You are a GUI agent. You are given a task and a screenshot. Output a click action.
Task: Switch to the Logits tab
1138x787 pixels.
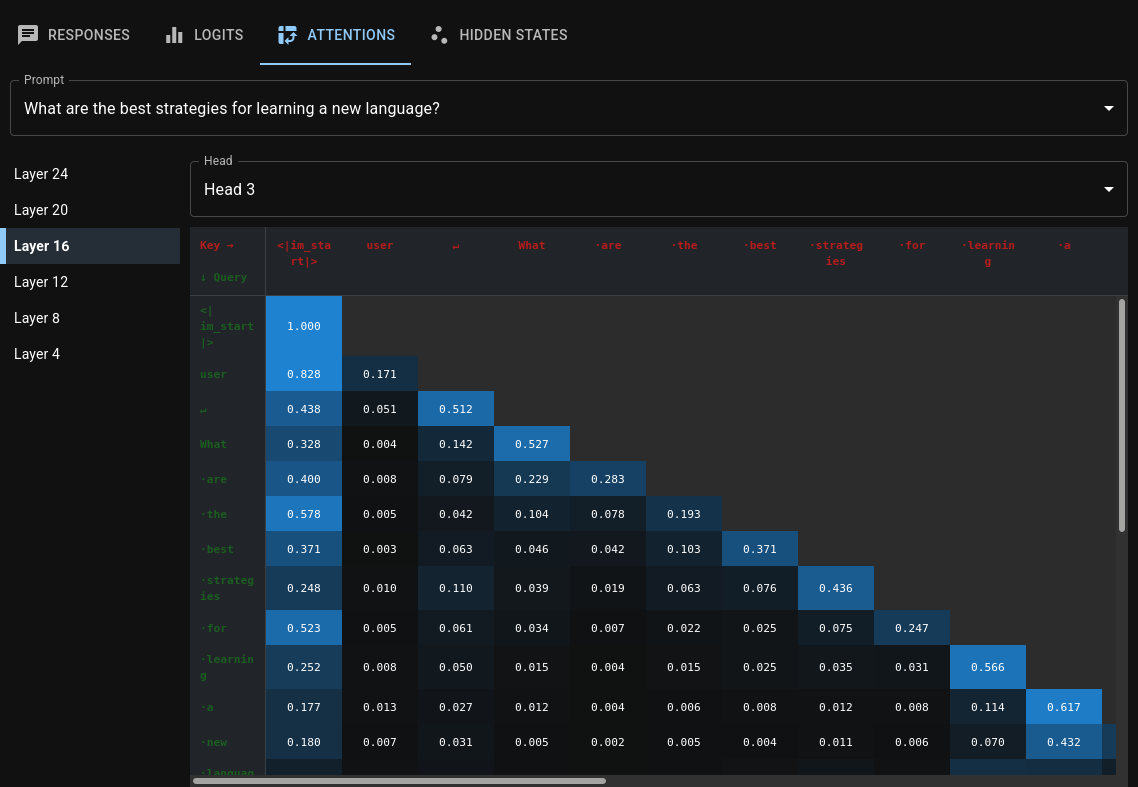[x=204, y=35]
